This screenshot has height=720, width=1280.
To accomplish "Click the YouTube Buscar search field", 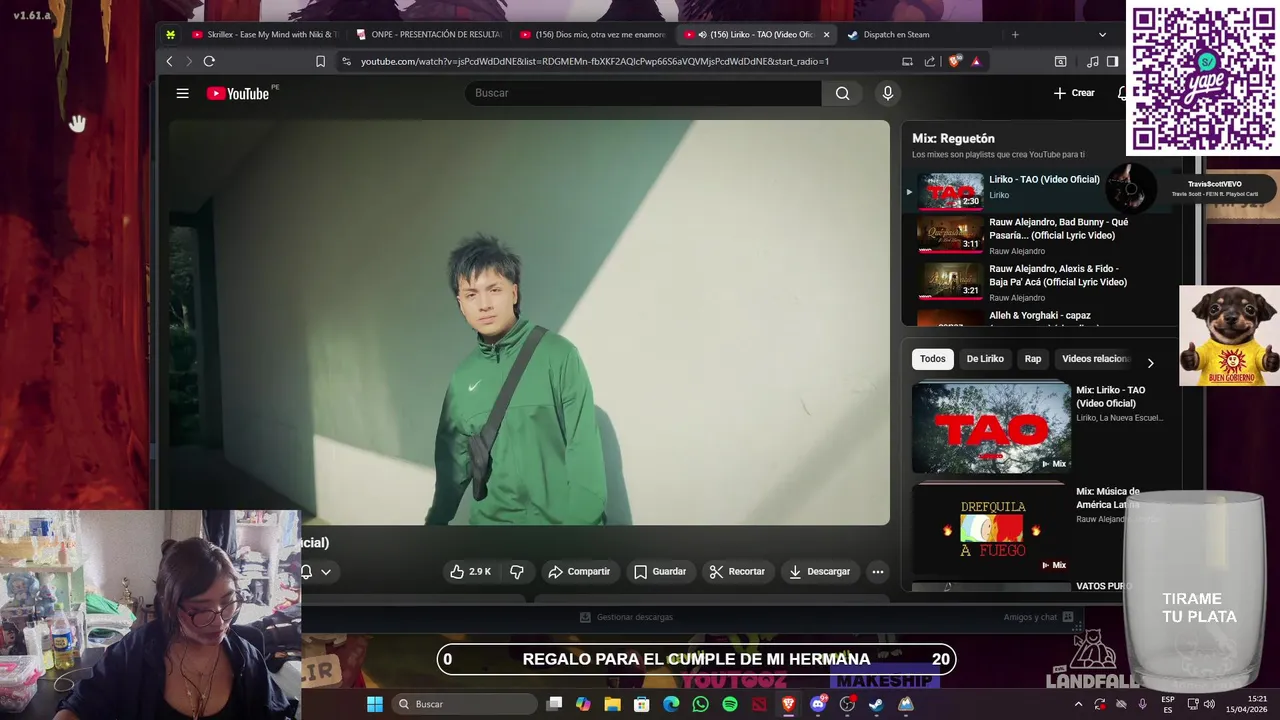I will pos(643,93).
